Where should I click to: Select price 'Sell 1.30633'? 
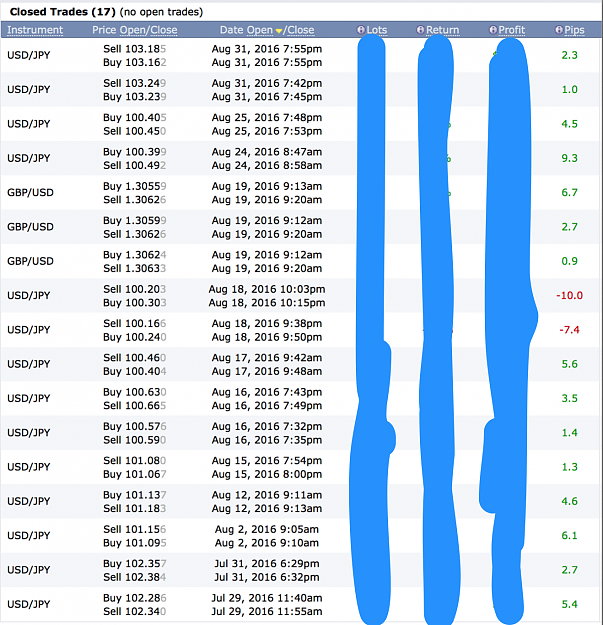pyautogui.click(x=135, y=268)
